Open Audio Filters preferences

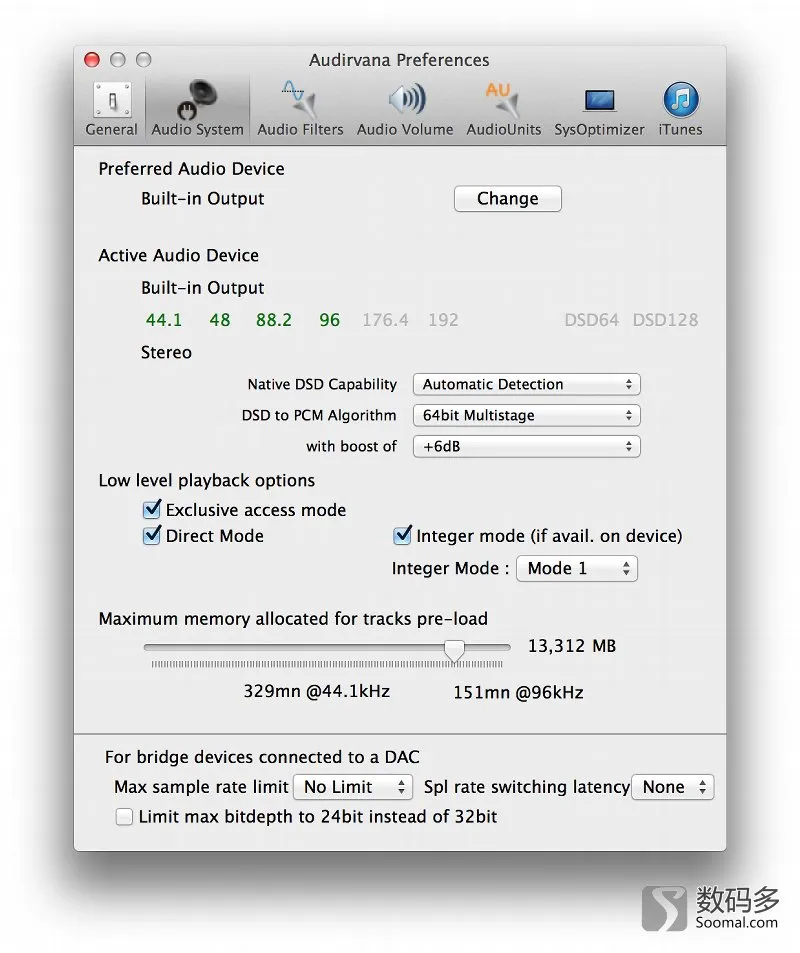[300, 110]
